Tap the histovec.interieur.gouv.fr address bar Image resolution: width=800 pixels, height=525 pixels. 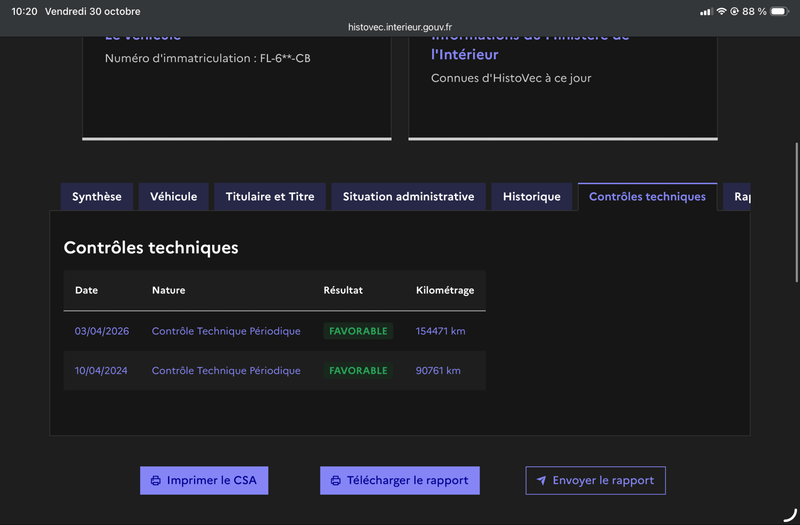coord(400,27)
